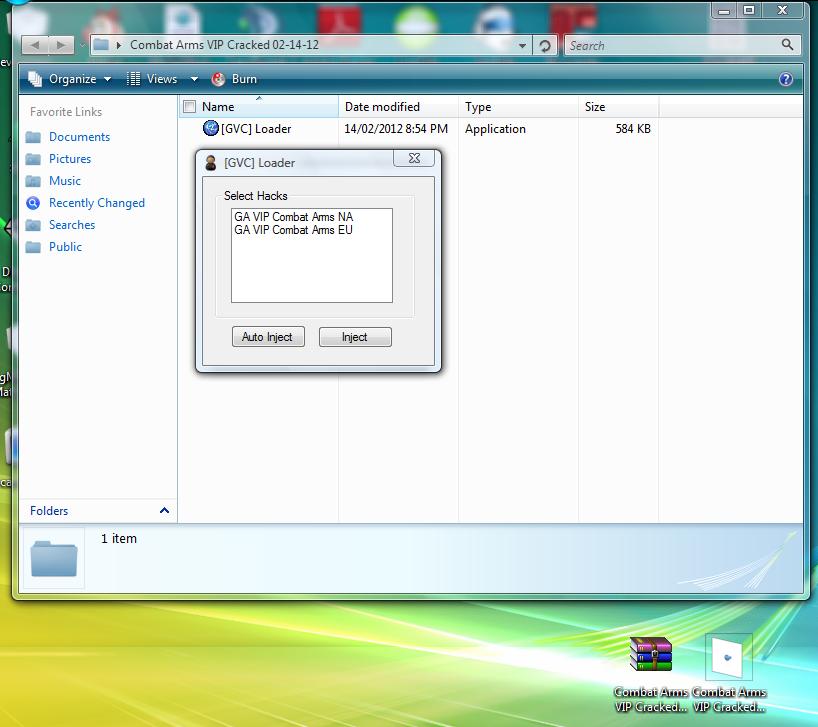The image size is (818, 727).
Task: Click the Burn disc icon
Action: tap(218, 79)
